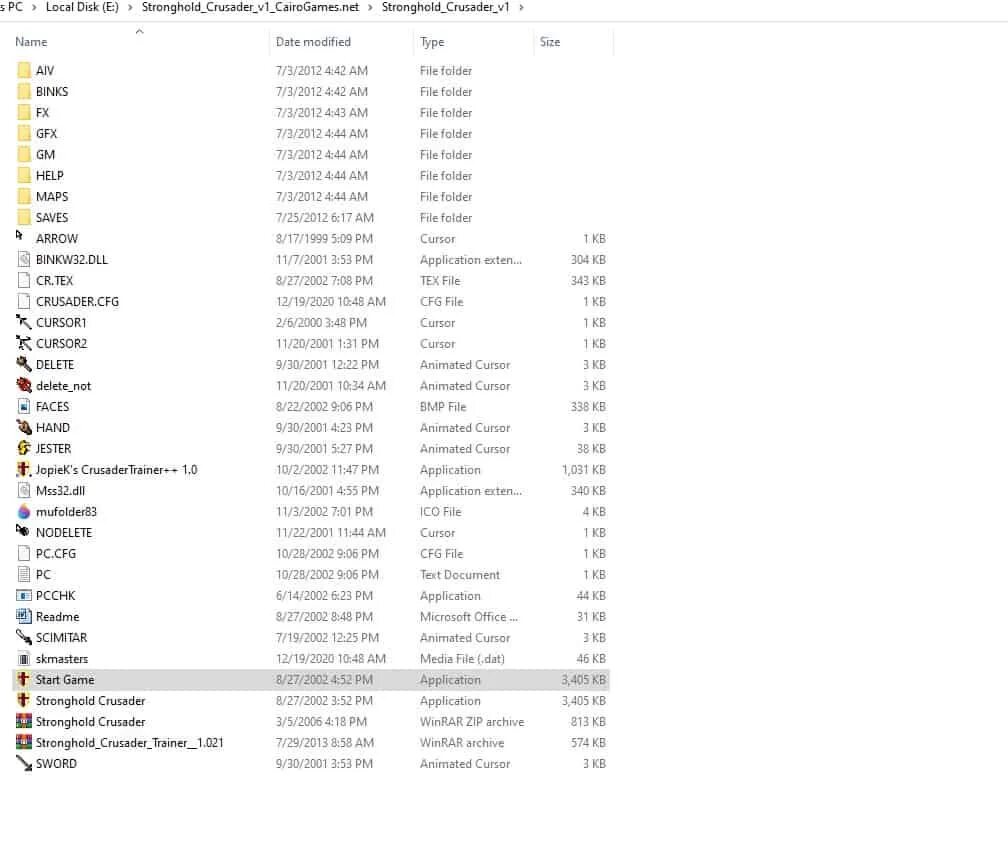Viewport: 1008px width, 849px height.
Task: Click the JESTER cursor icon
Action: coord(24,448)
